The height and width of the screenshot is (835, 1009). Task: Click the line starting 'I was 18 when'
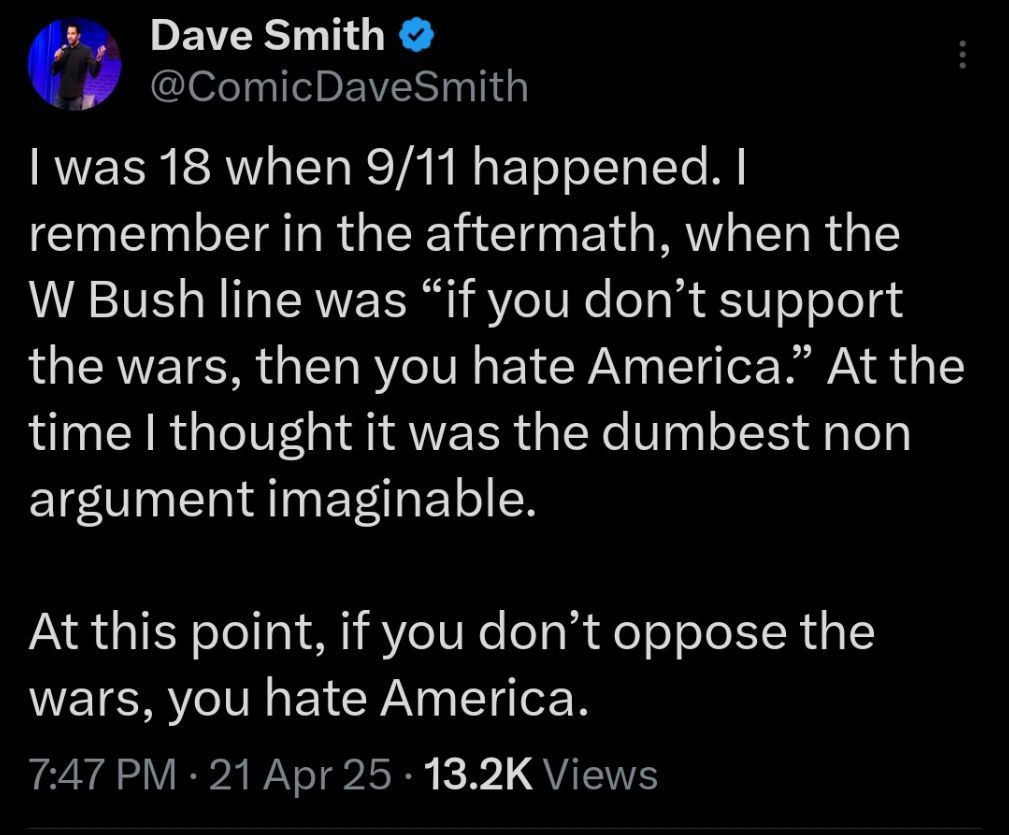[387, 169]
